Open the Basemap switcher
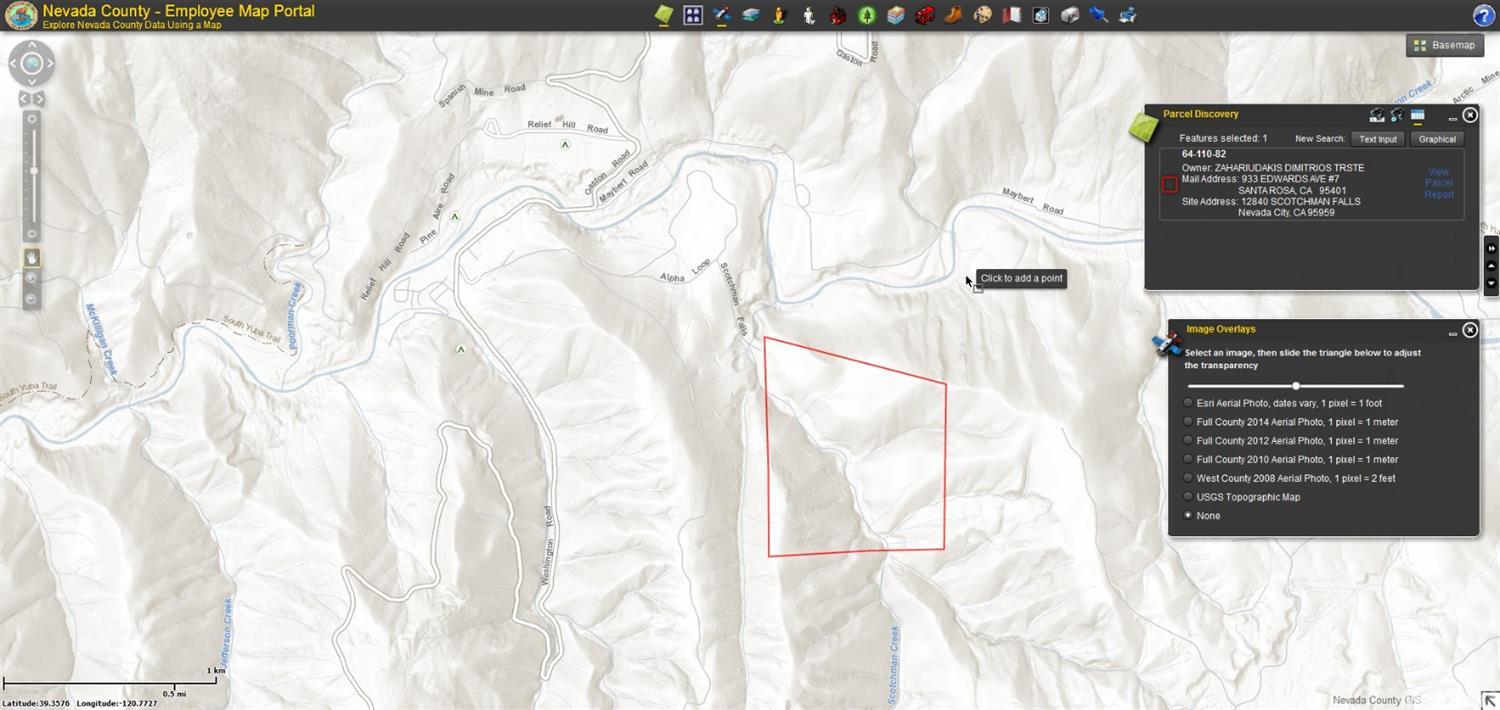 tap(1444, 45)
